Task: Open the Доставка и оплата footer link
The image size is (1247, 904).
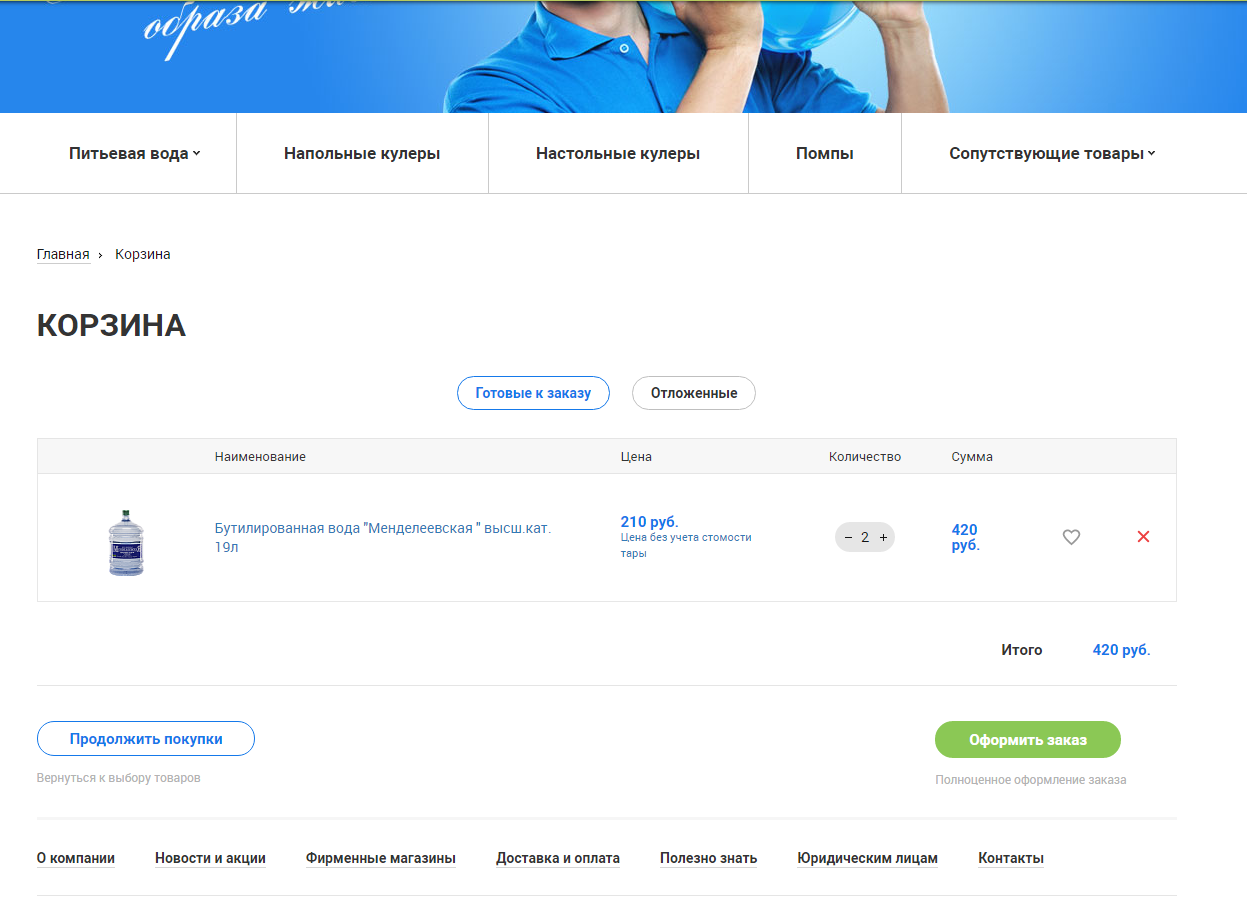Action: point(558,858)
